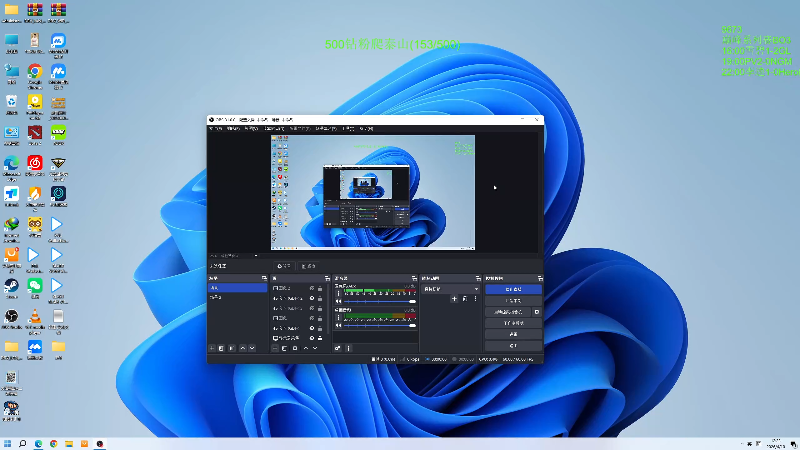Screen dimensions: 800x450
Task: Open the Windows Start menu
Action: 7,444
